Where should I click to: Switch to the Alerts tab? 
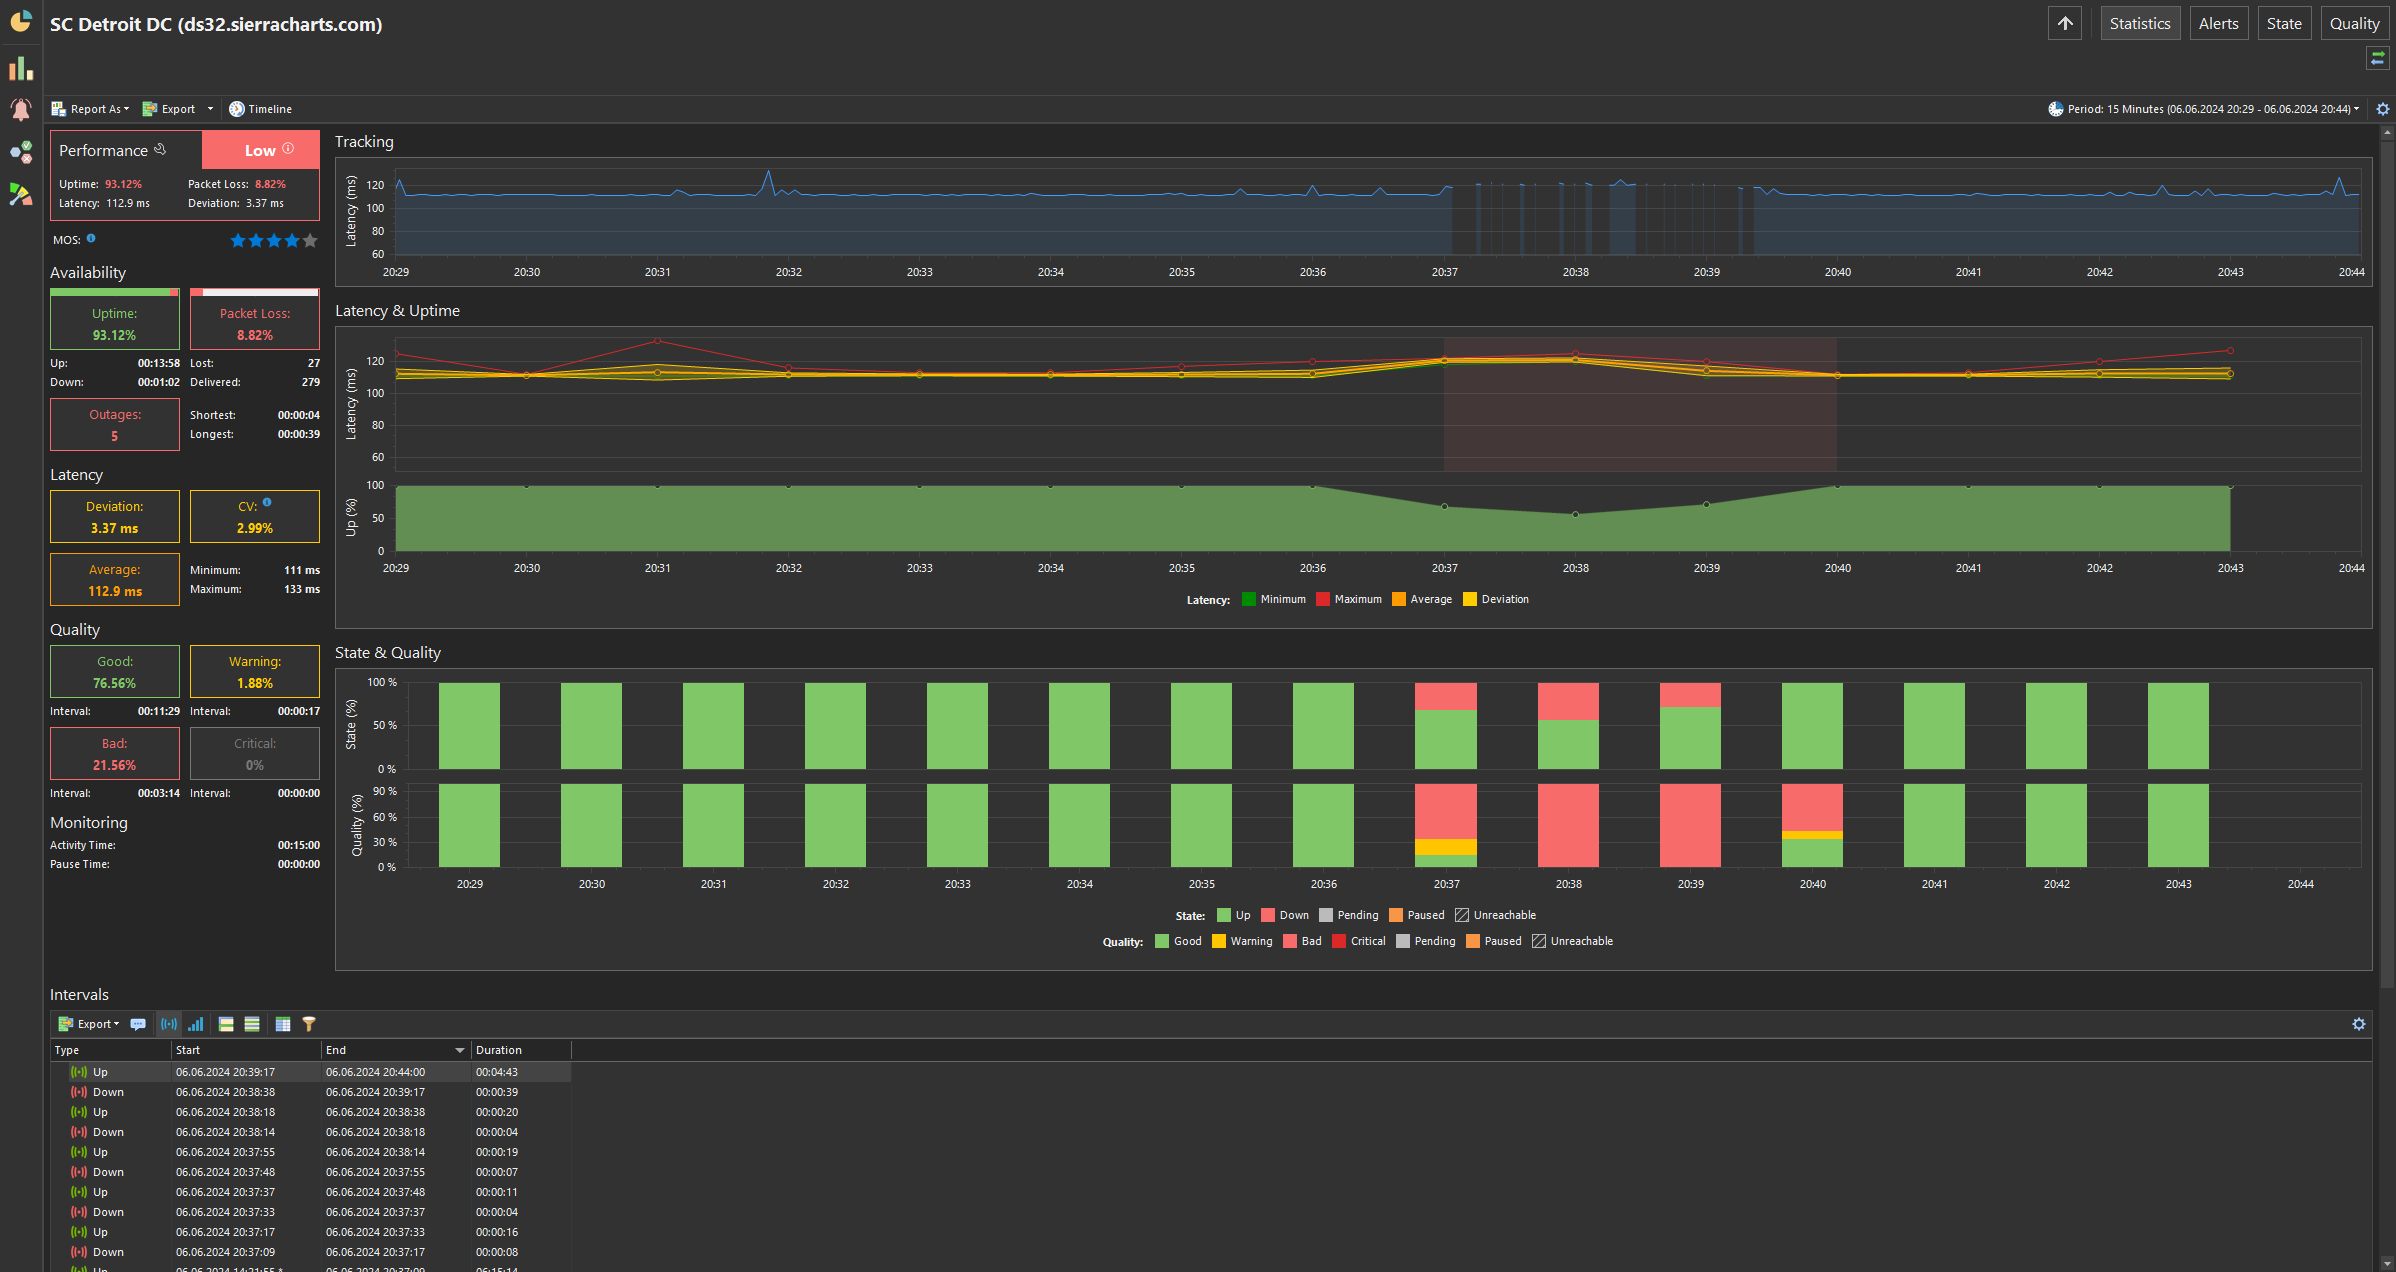click(2218, 23)
